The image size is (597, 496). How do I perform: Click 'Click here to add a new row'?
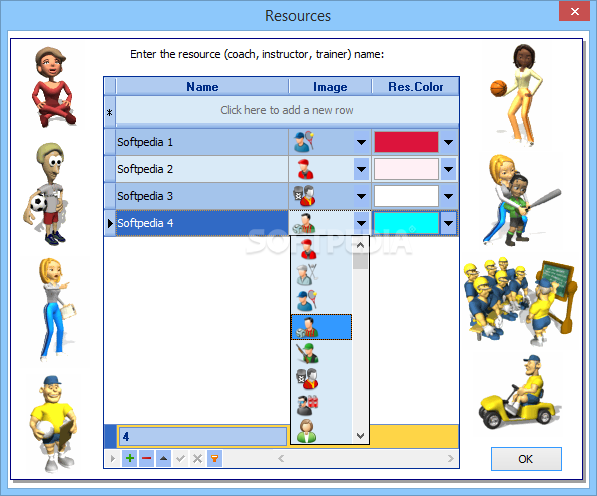pyautogui.click(x=287, y=110)
